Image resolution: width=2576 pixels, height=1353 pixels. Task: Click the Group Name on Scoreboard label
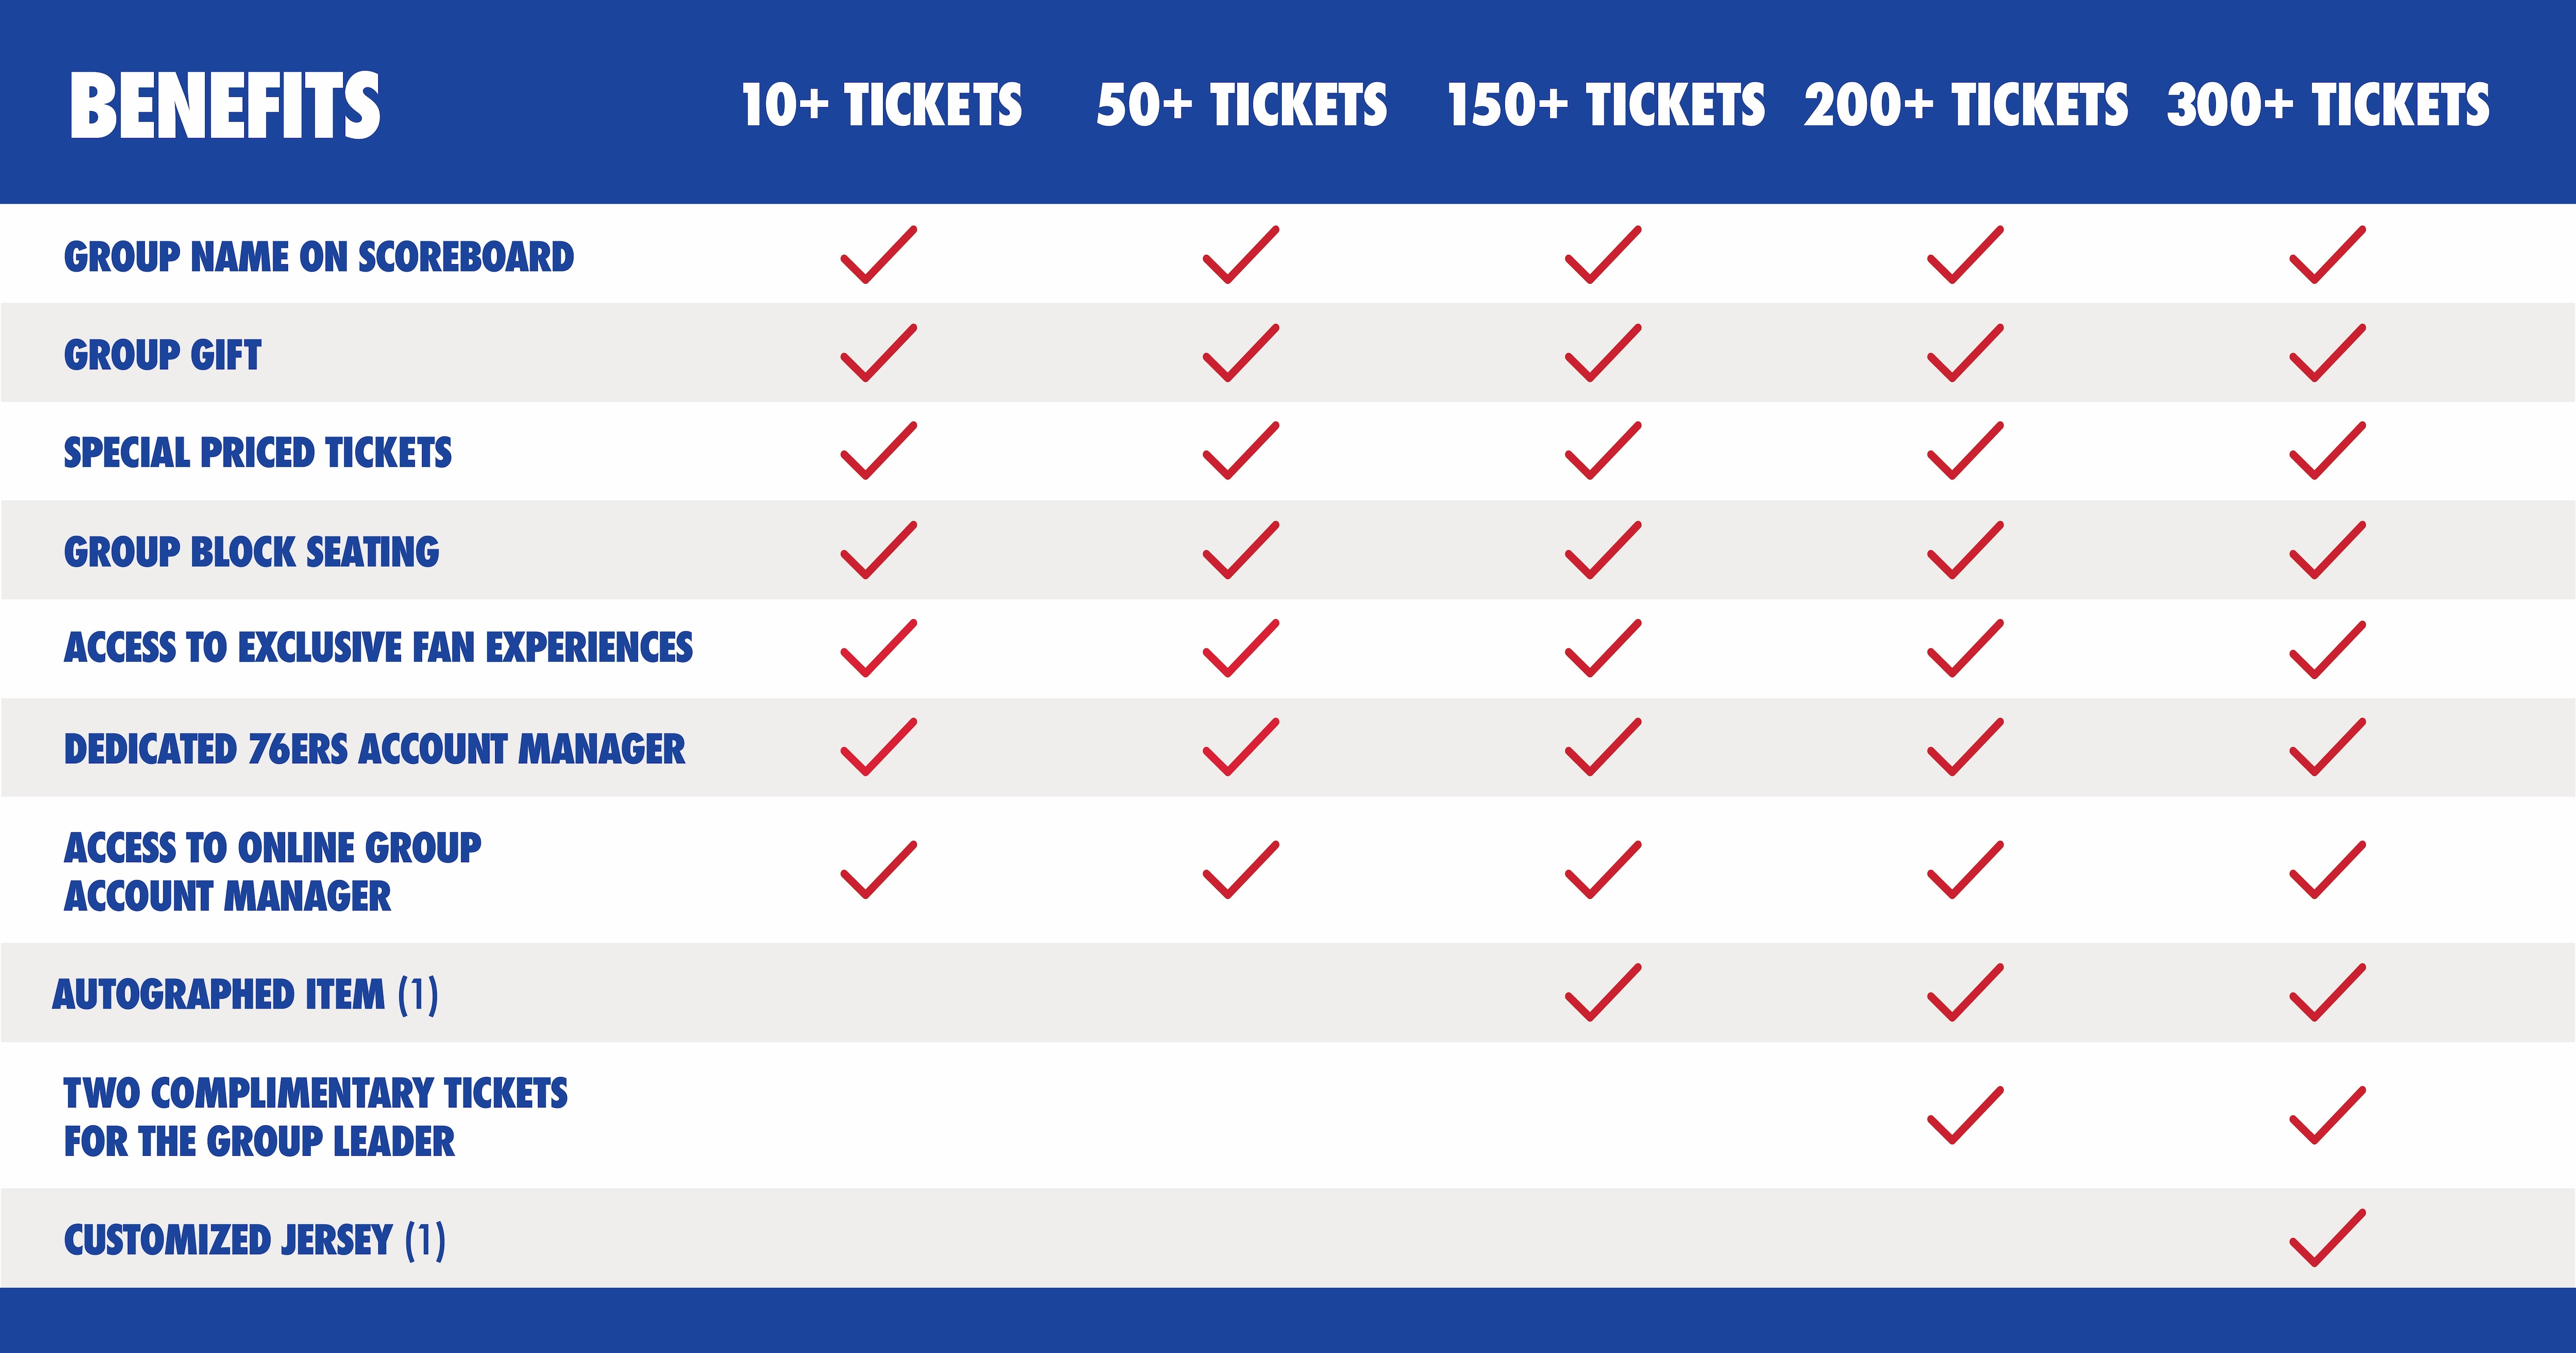[319, 257]
